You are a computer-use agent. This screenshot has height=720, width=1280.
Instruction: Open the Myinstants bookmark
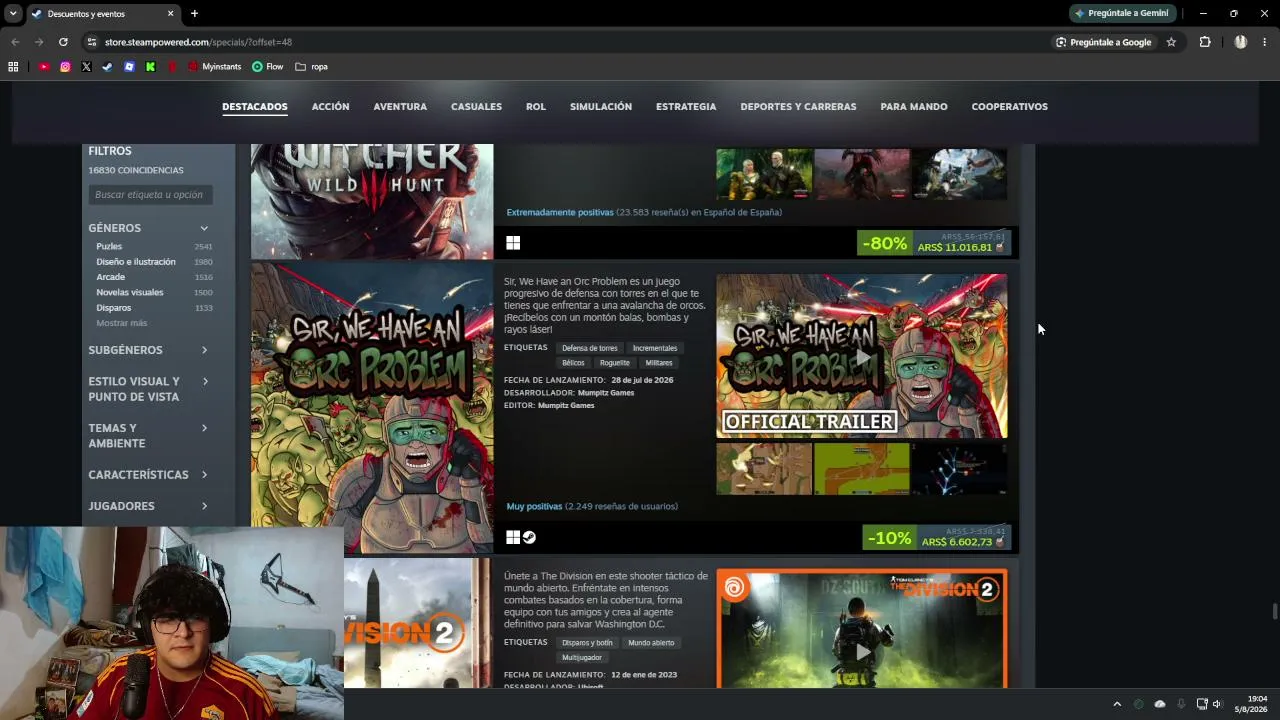point(215,67)
